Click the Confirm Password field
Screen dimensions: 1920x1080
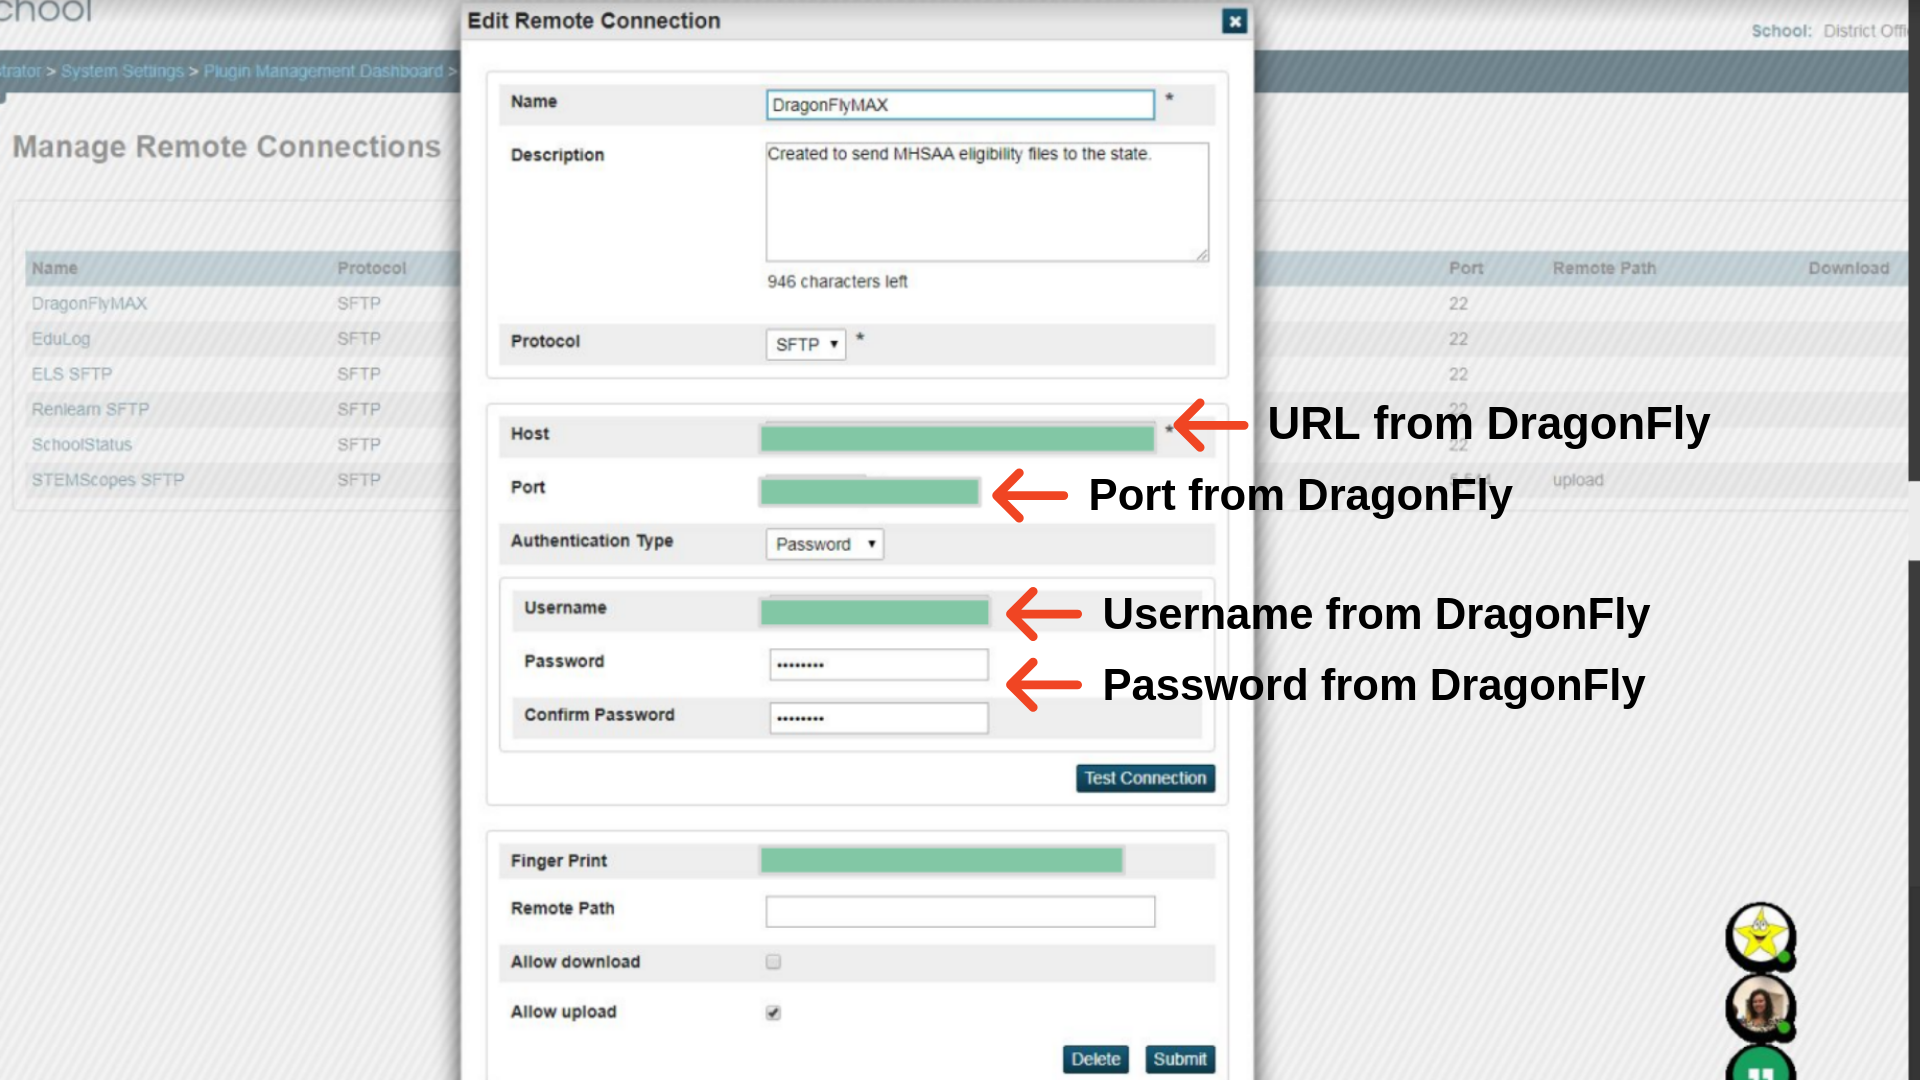tap(878, 718)
